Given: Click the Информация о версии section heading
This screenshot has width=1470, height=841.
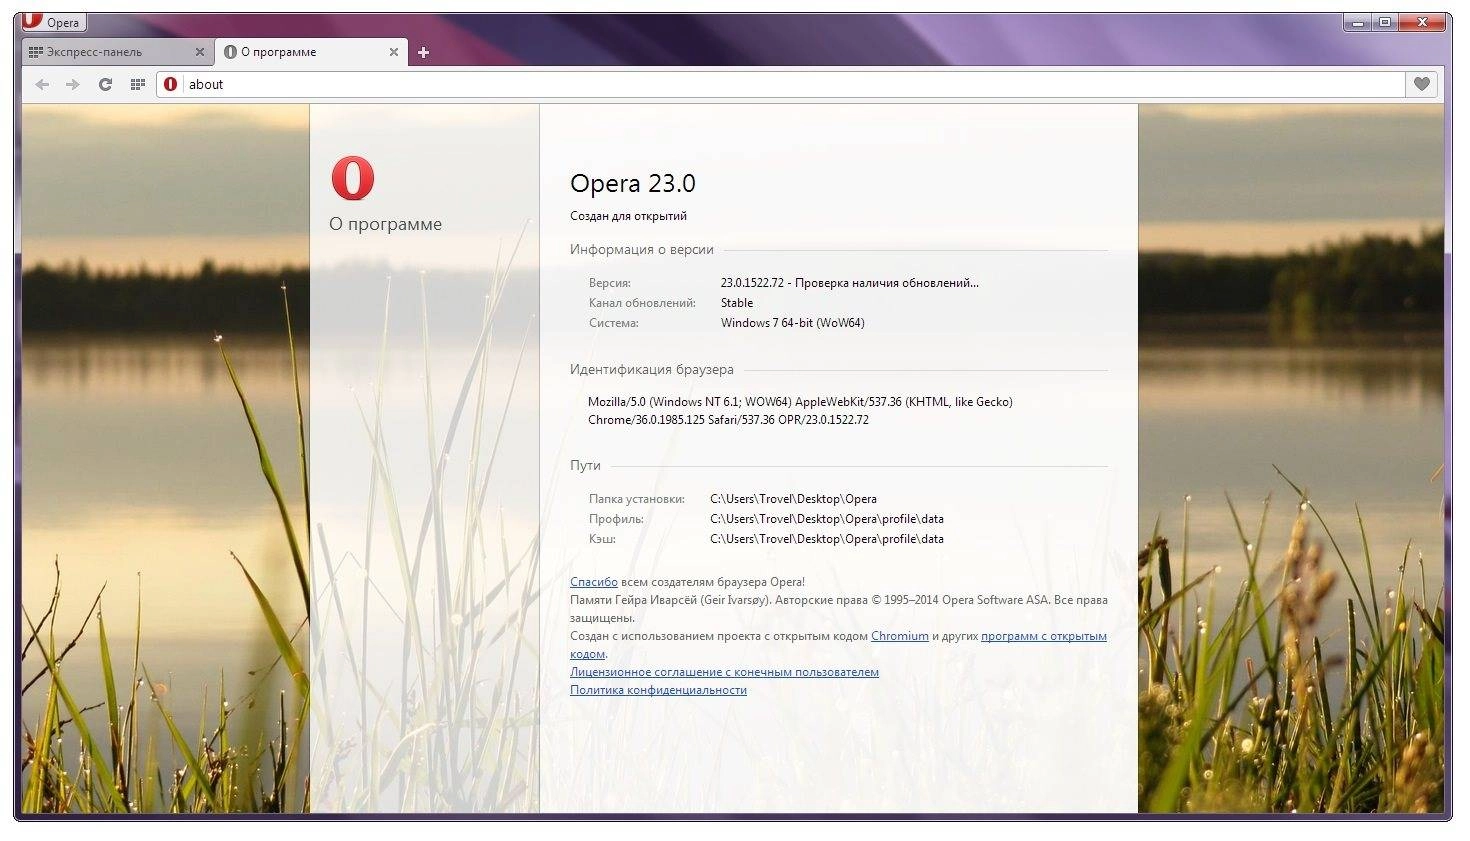Looking at the screenshot, I should coord(642,249).
